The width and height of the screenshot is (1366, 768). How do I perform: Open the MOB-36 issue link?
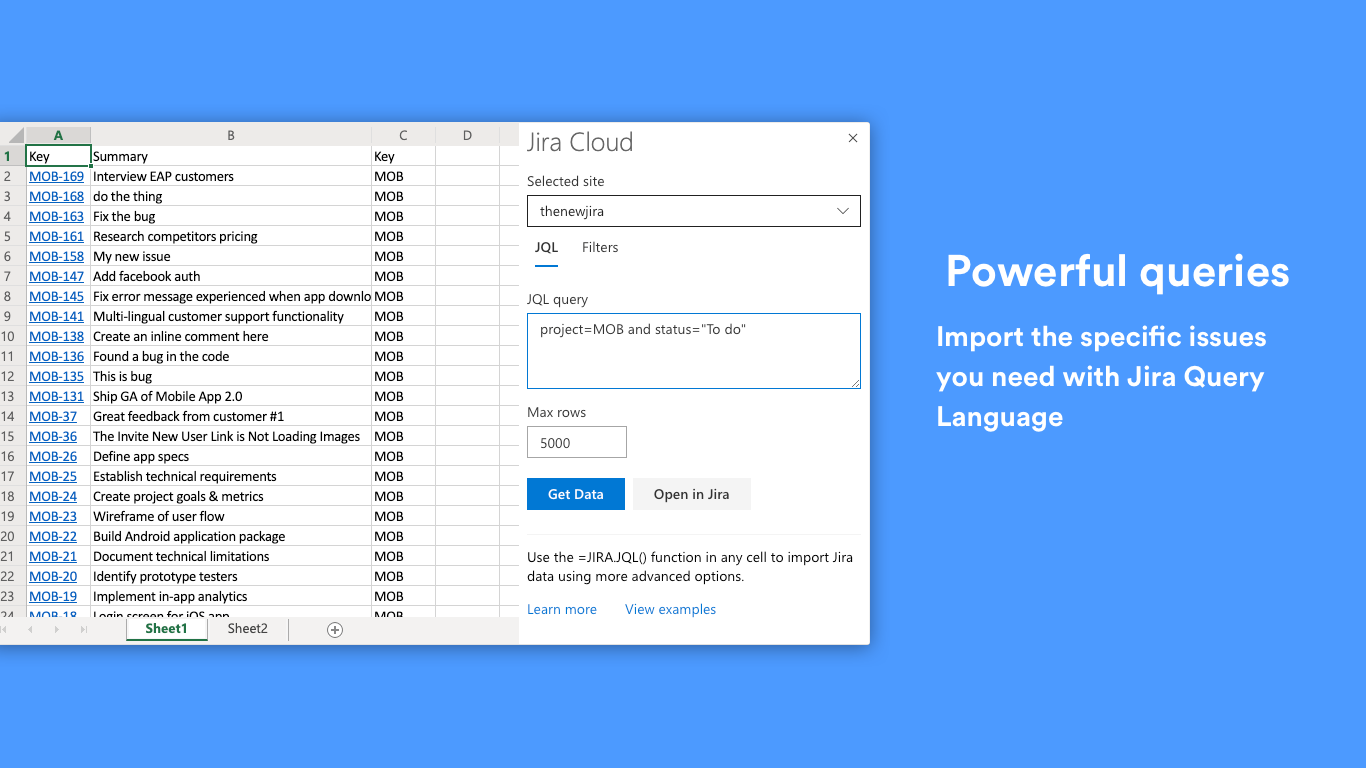tap(53, 436)
